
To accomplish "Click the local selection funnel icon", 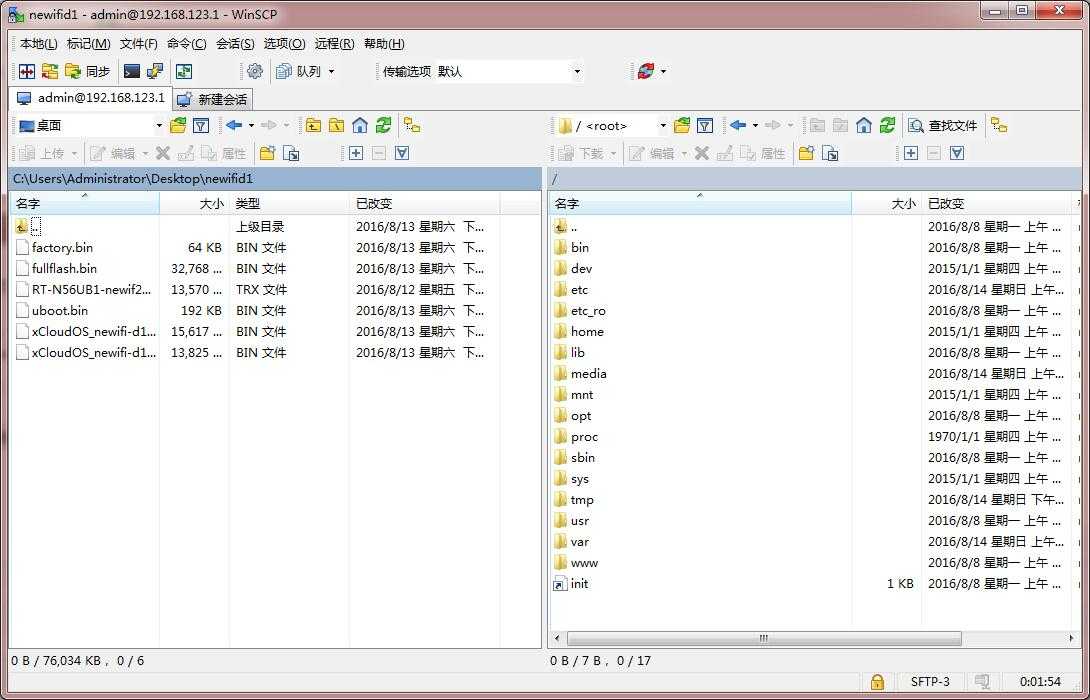I will coord(402,153).
